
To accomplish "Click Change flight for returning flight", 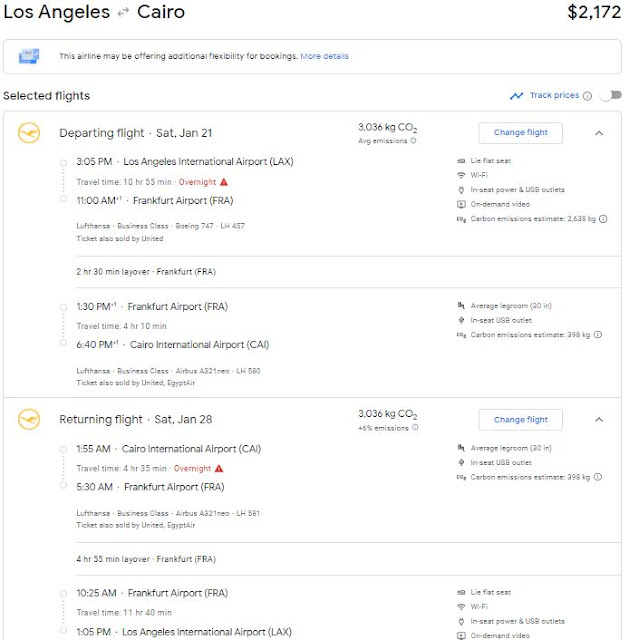I will pyautogui.click(x=520, y=420).
